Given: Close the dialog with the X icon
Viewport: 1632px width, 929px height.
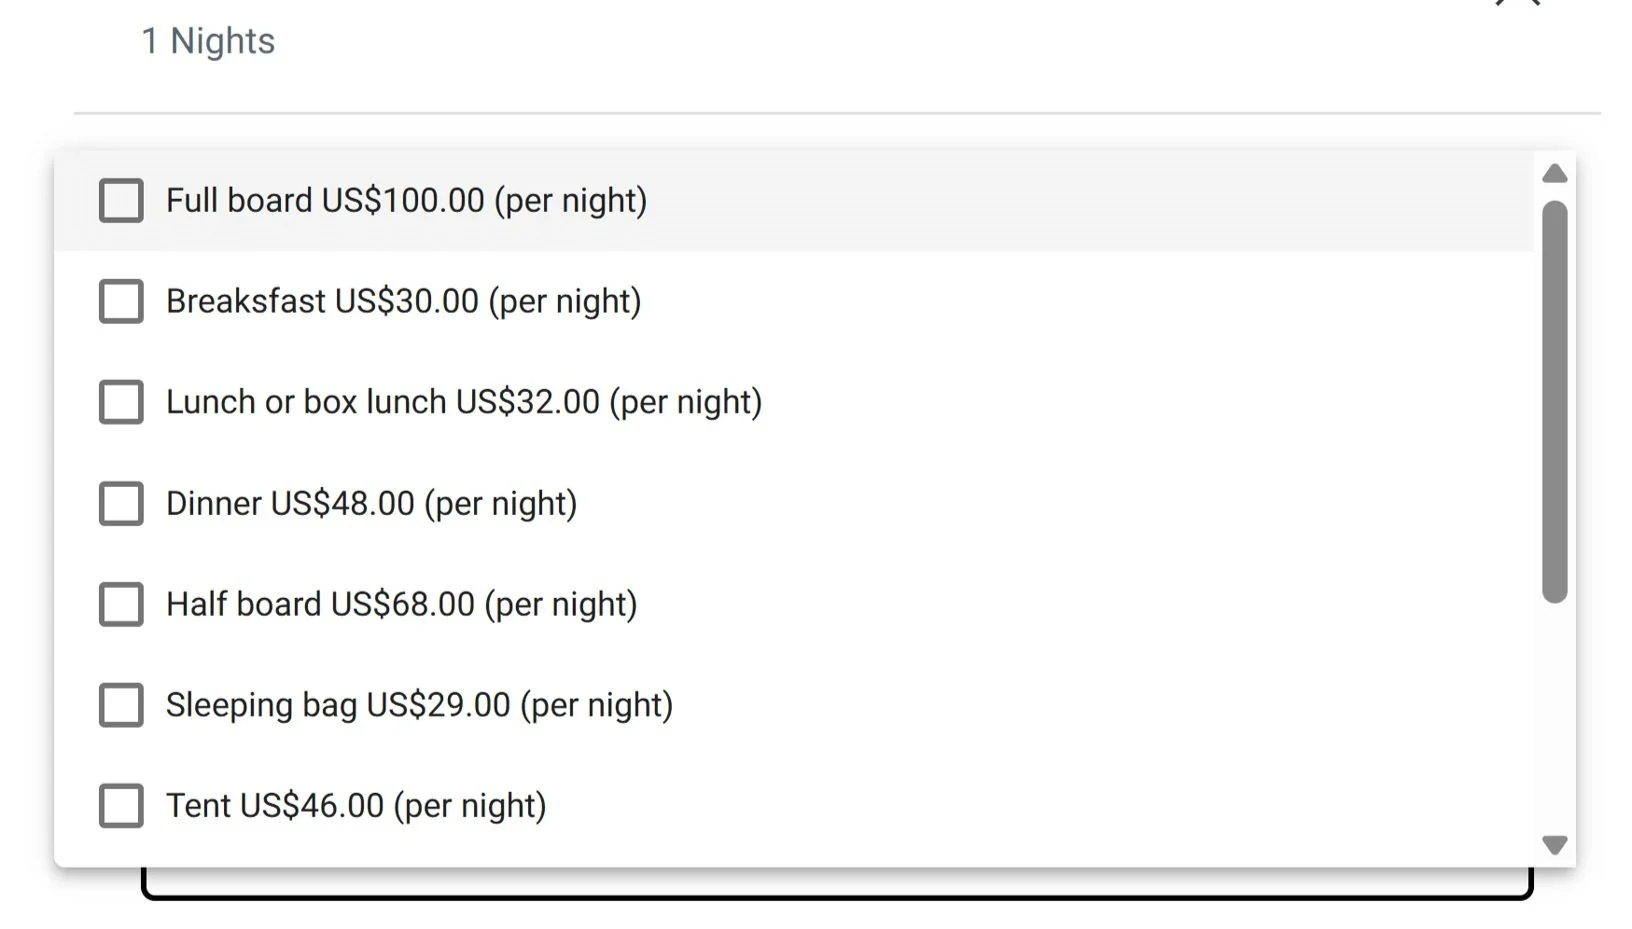Looking at the screenshot, I should 1517,3.
